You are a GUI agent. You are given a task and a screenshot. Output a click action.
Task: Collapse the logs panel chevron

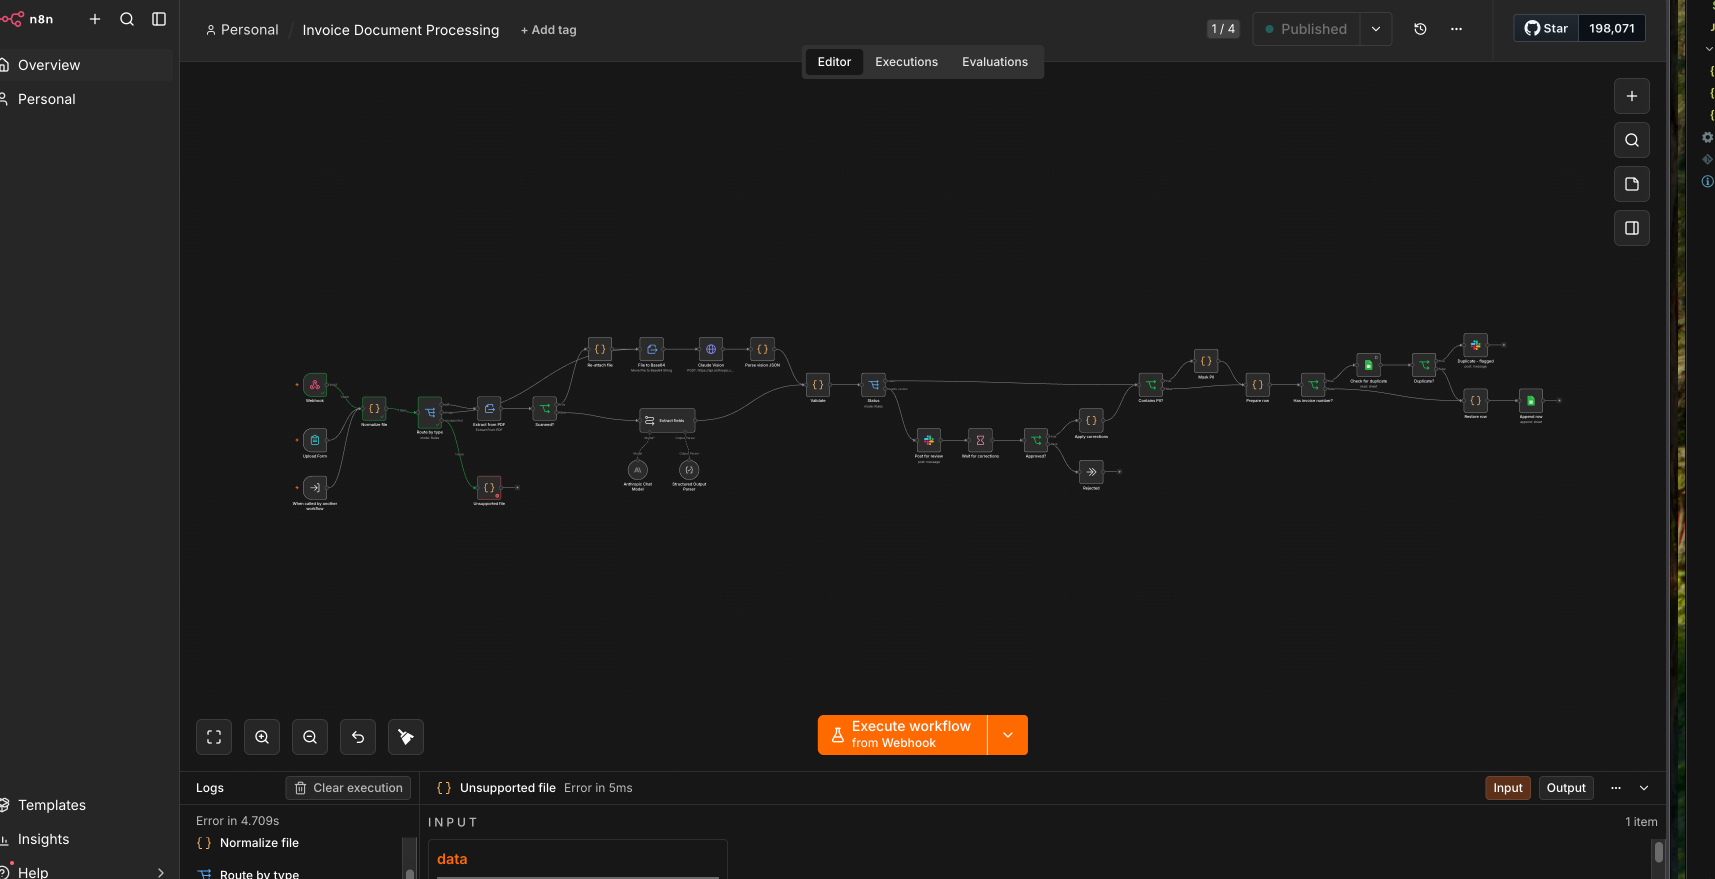pos(1644,788)
